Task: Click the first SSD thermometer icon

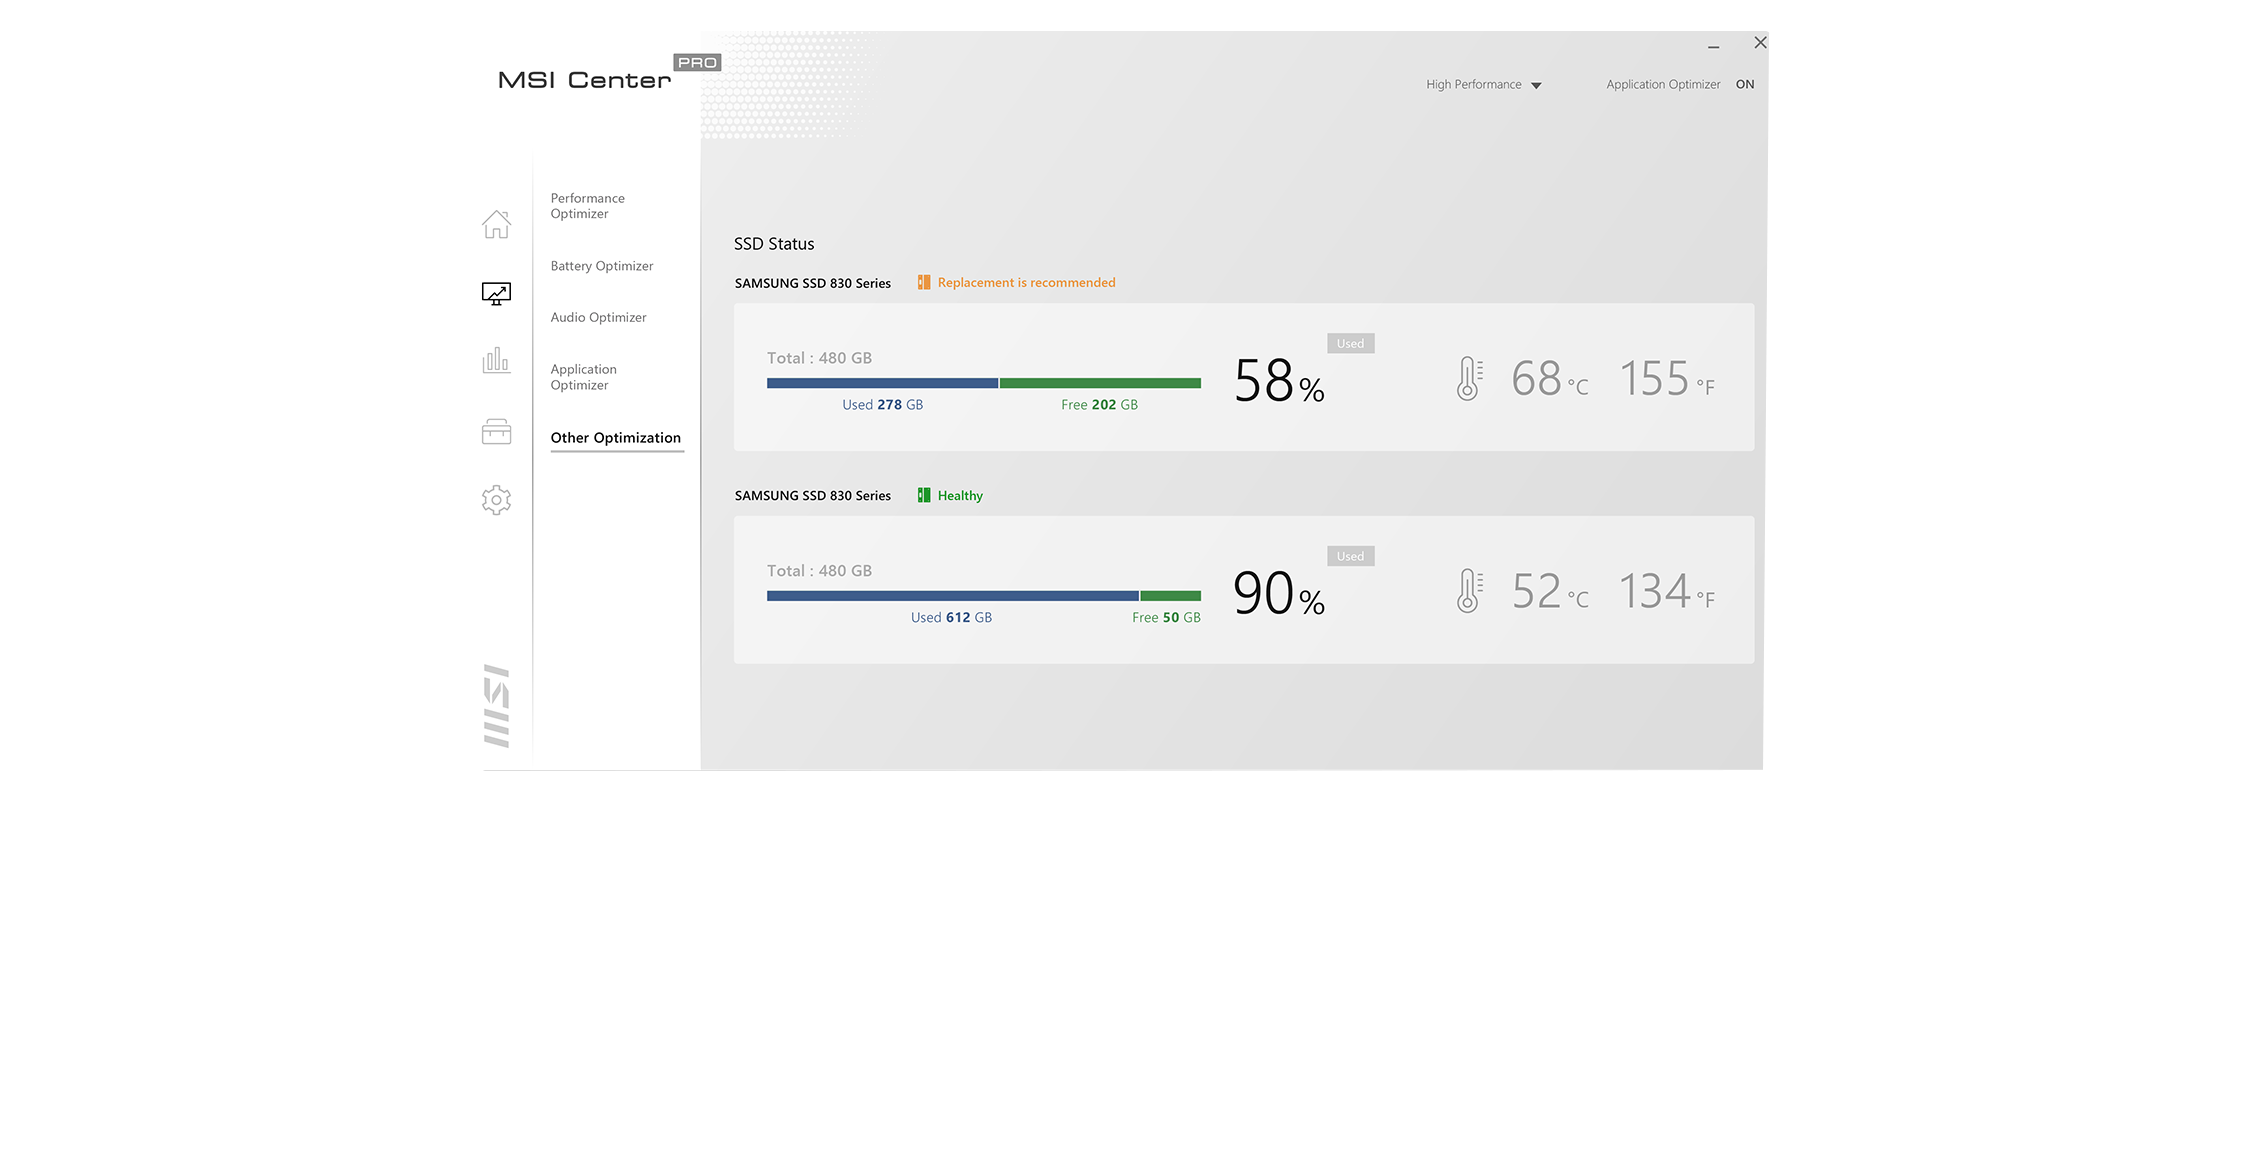Action: click(x=1469, y=379)
